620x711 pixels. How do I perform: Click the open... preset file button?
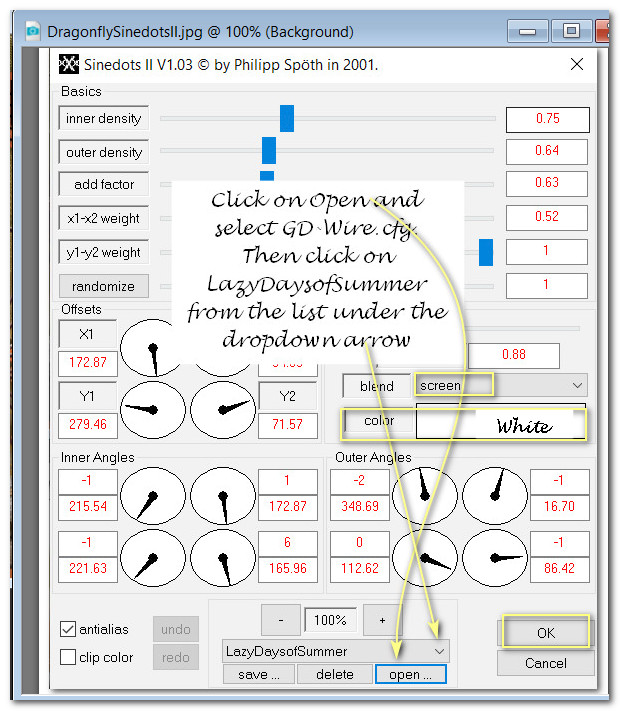pyautogui.click(x=411, y=674)
